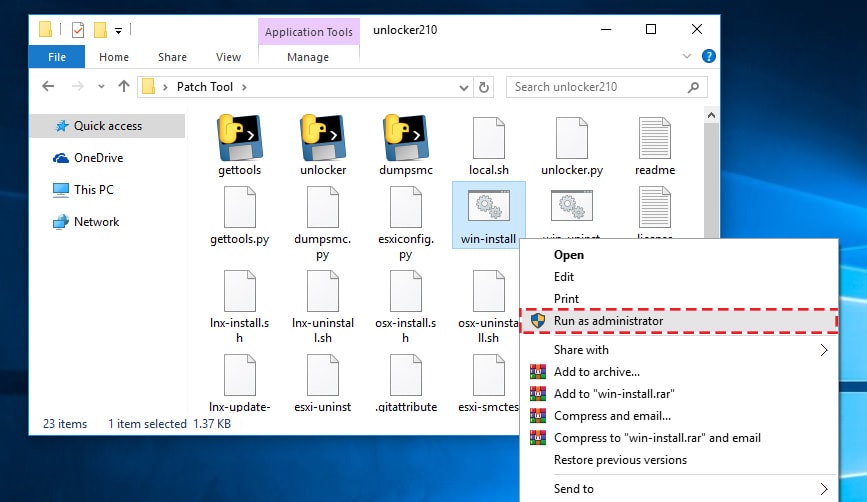
Task: Select the local.sh file icon
Action: [489, 138]
